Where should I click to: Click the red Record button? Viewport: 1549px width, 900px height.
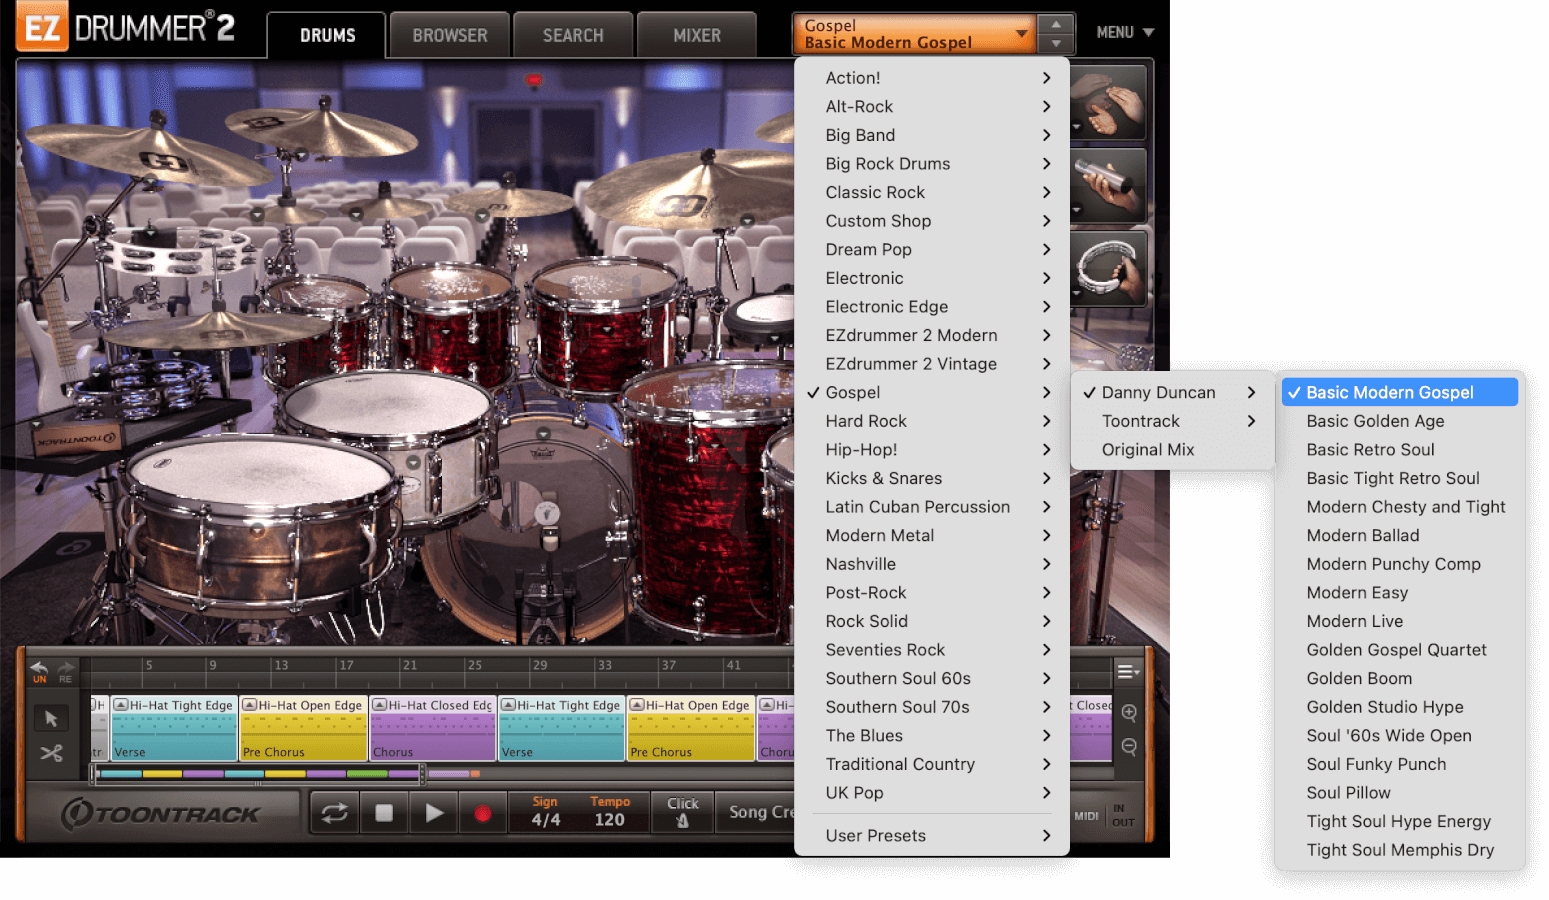click(483, 813)
